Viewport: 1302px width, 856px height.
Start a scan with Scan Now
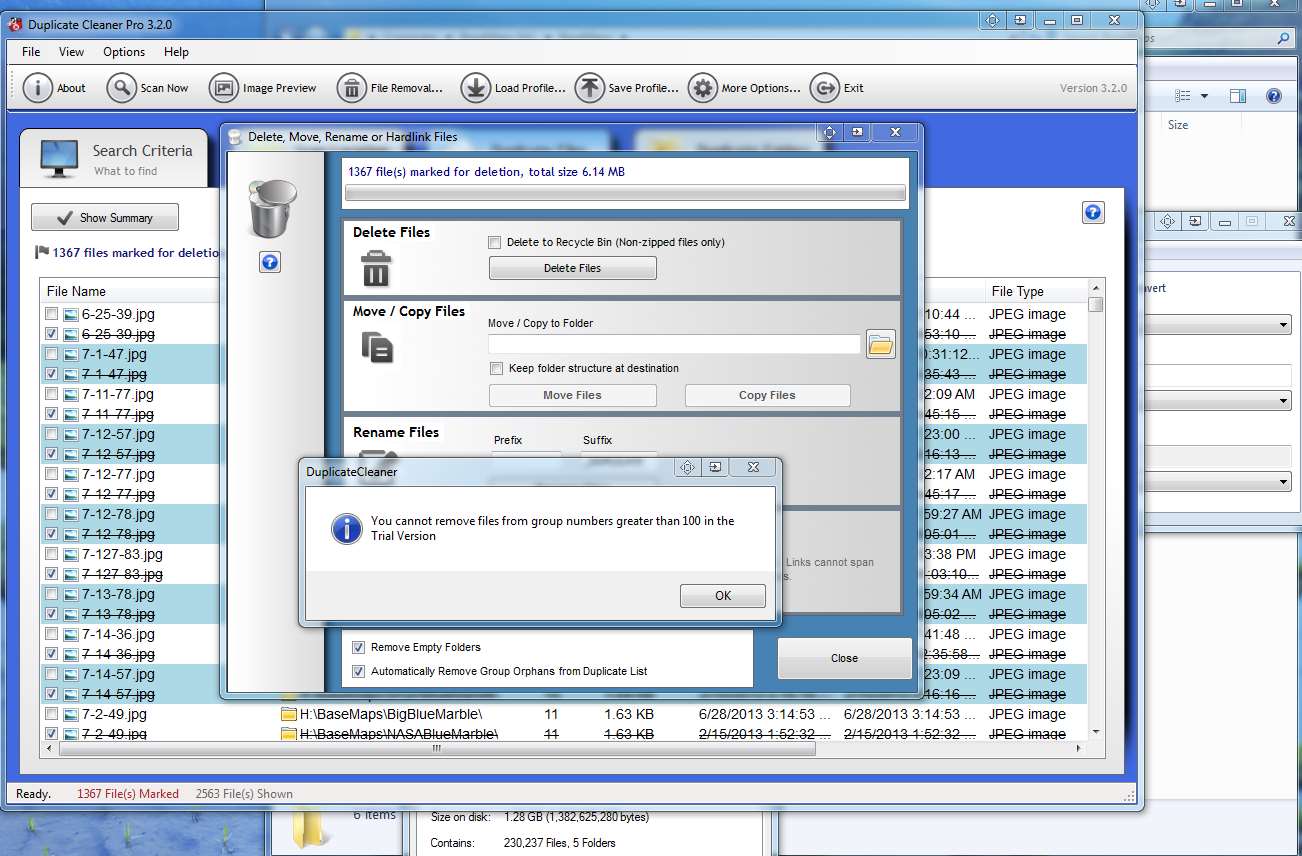click(x=121, y=88)
